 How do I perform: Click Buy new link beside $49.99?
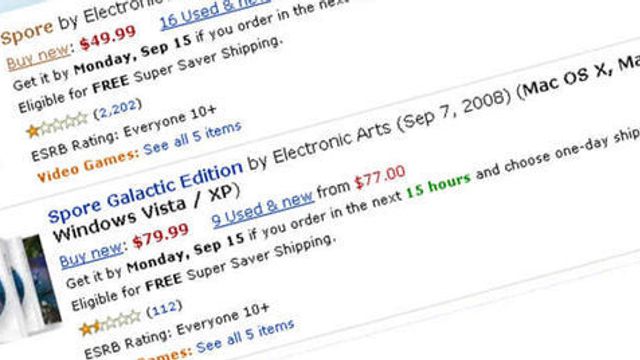coord(38,58)
